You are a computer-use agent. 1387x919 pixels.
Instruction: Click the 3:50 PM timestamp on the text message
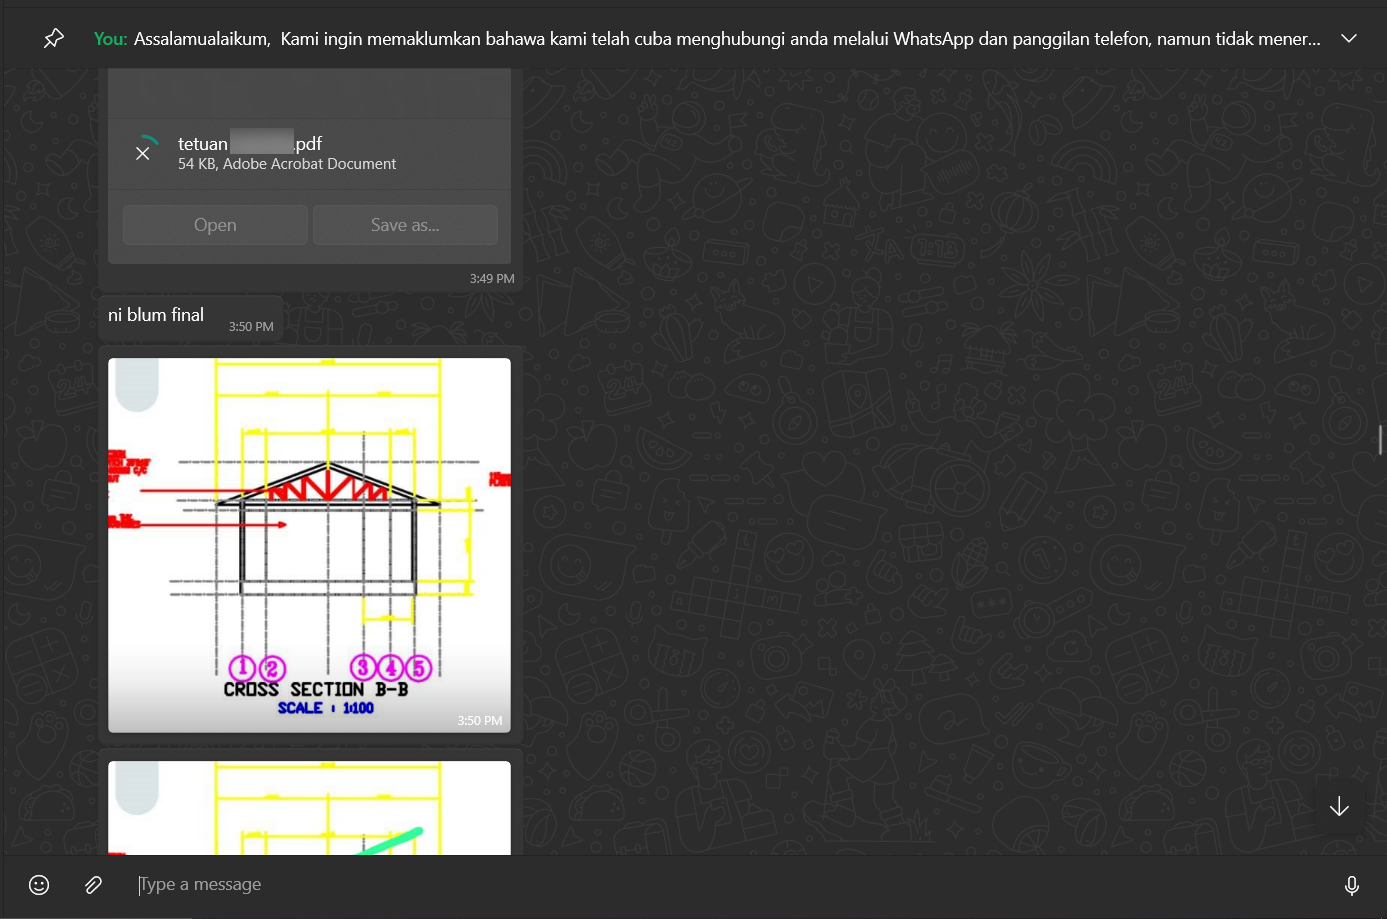click(251, 327)
